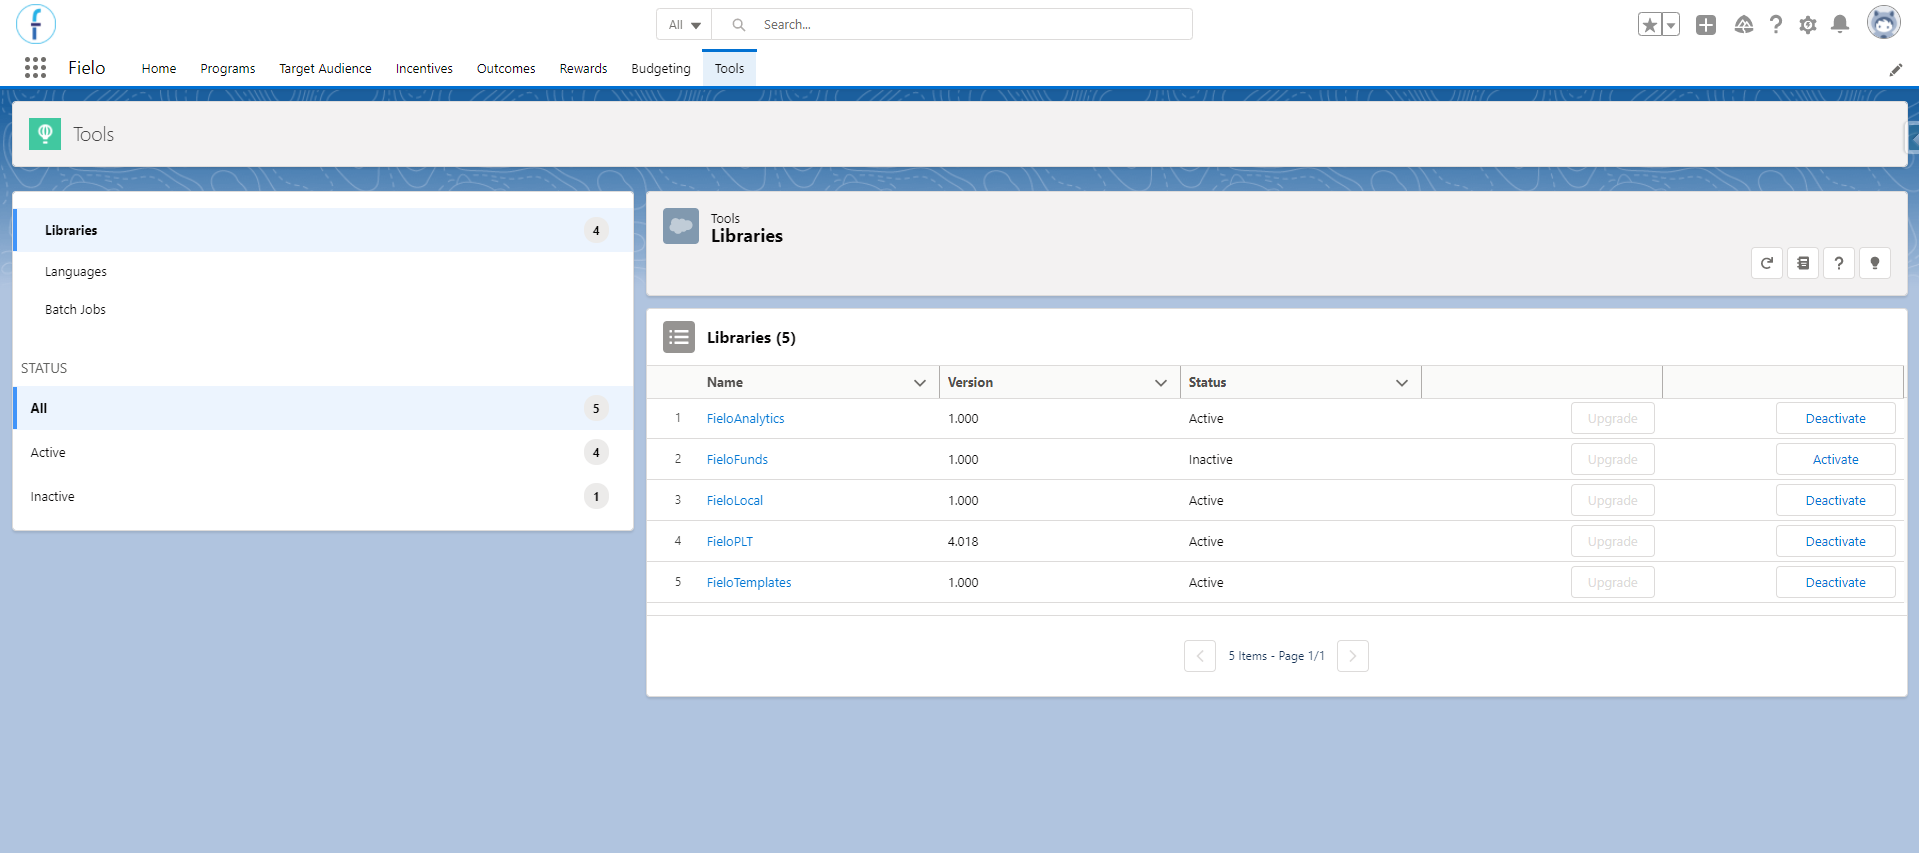Click the pencil icon to edit navigation
1919x853 pixels.
1895,69
